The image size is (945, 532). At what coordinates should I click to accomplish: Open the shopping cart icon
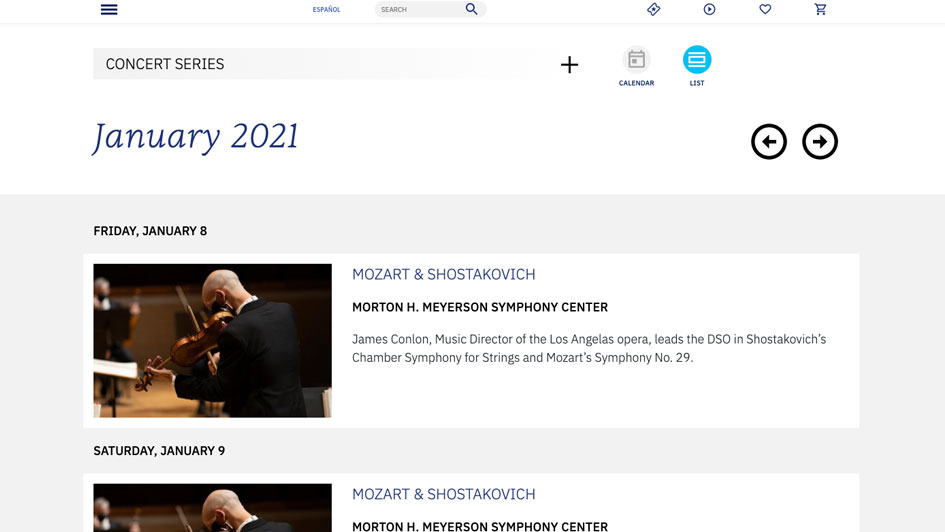coord(820,9)
